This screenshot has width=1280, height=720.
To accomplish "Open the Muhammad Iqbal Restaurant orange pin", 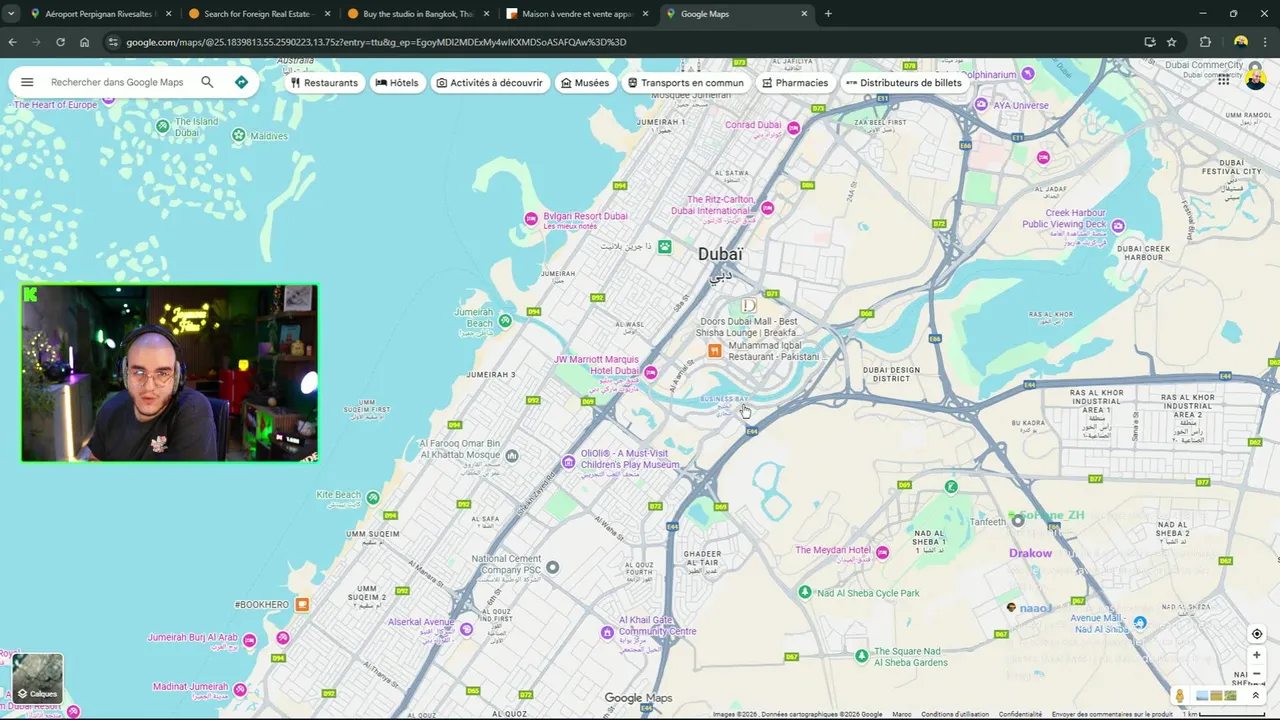I will 714,350.
